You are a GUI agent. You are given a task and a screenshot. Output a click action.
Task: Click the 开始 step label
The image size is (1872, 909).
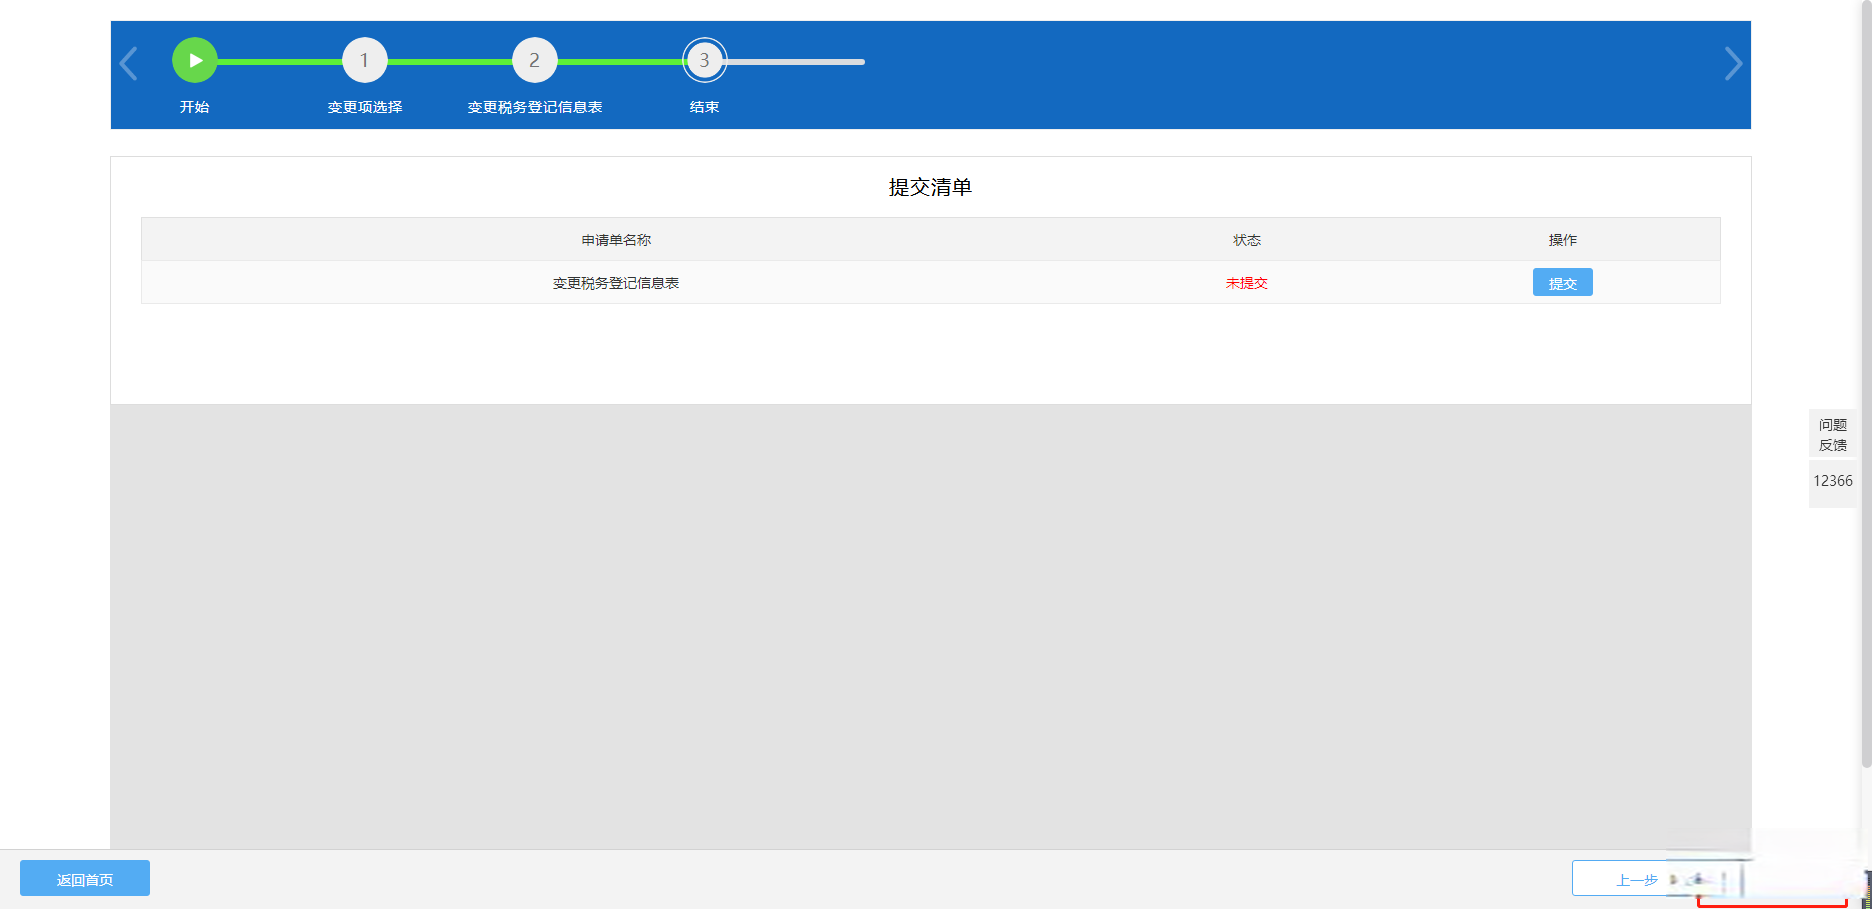coord(195,107)
